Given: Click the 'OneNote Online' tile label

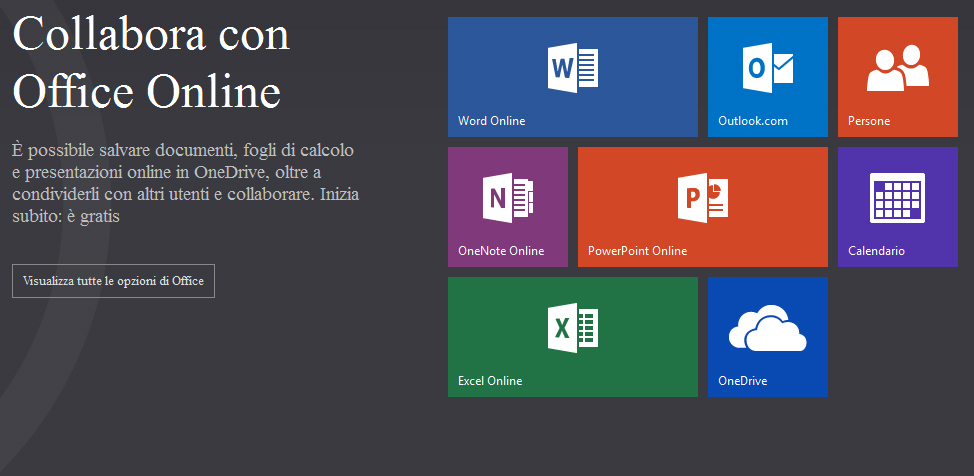Looking at the screenshot, I should coord(501,251).
